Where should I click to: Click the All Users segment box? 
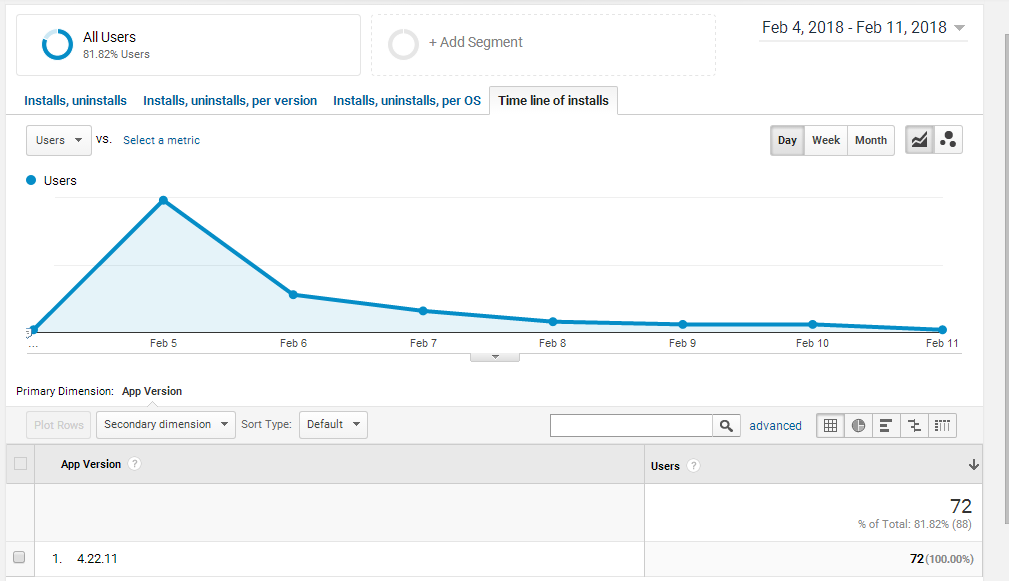(x=189, y=45)
